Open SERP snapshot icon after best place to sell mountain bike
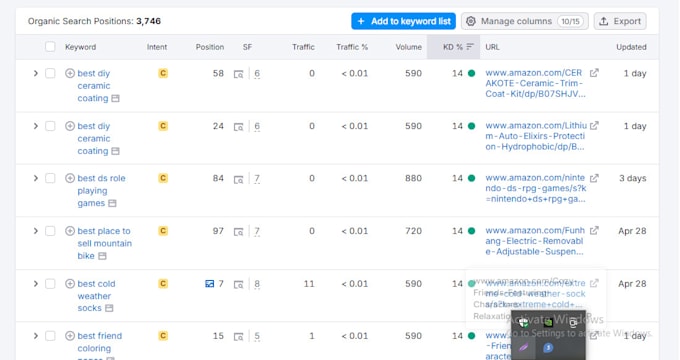 [x=102, y=256]
